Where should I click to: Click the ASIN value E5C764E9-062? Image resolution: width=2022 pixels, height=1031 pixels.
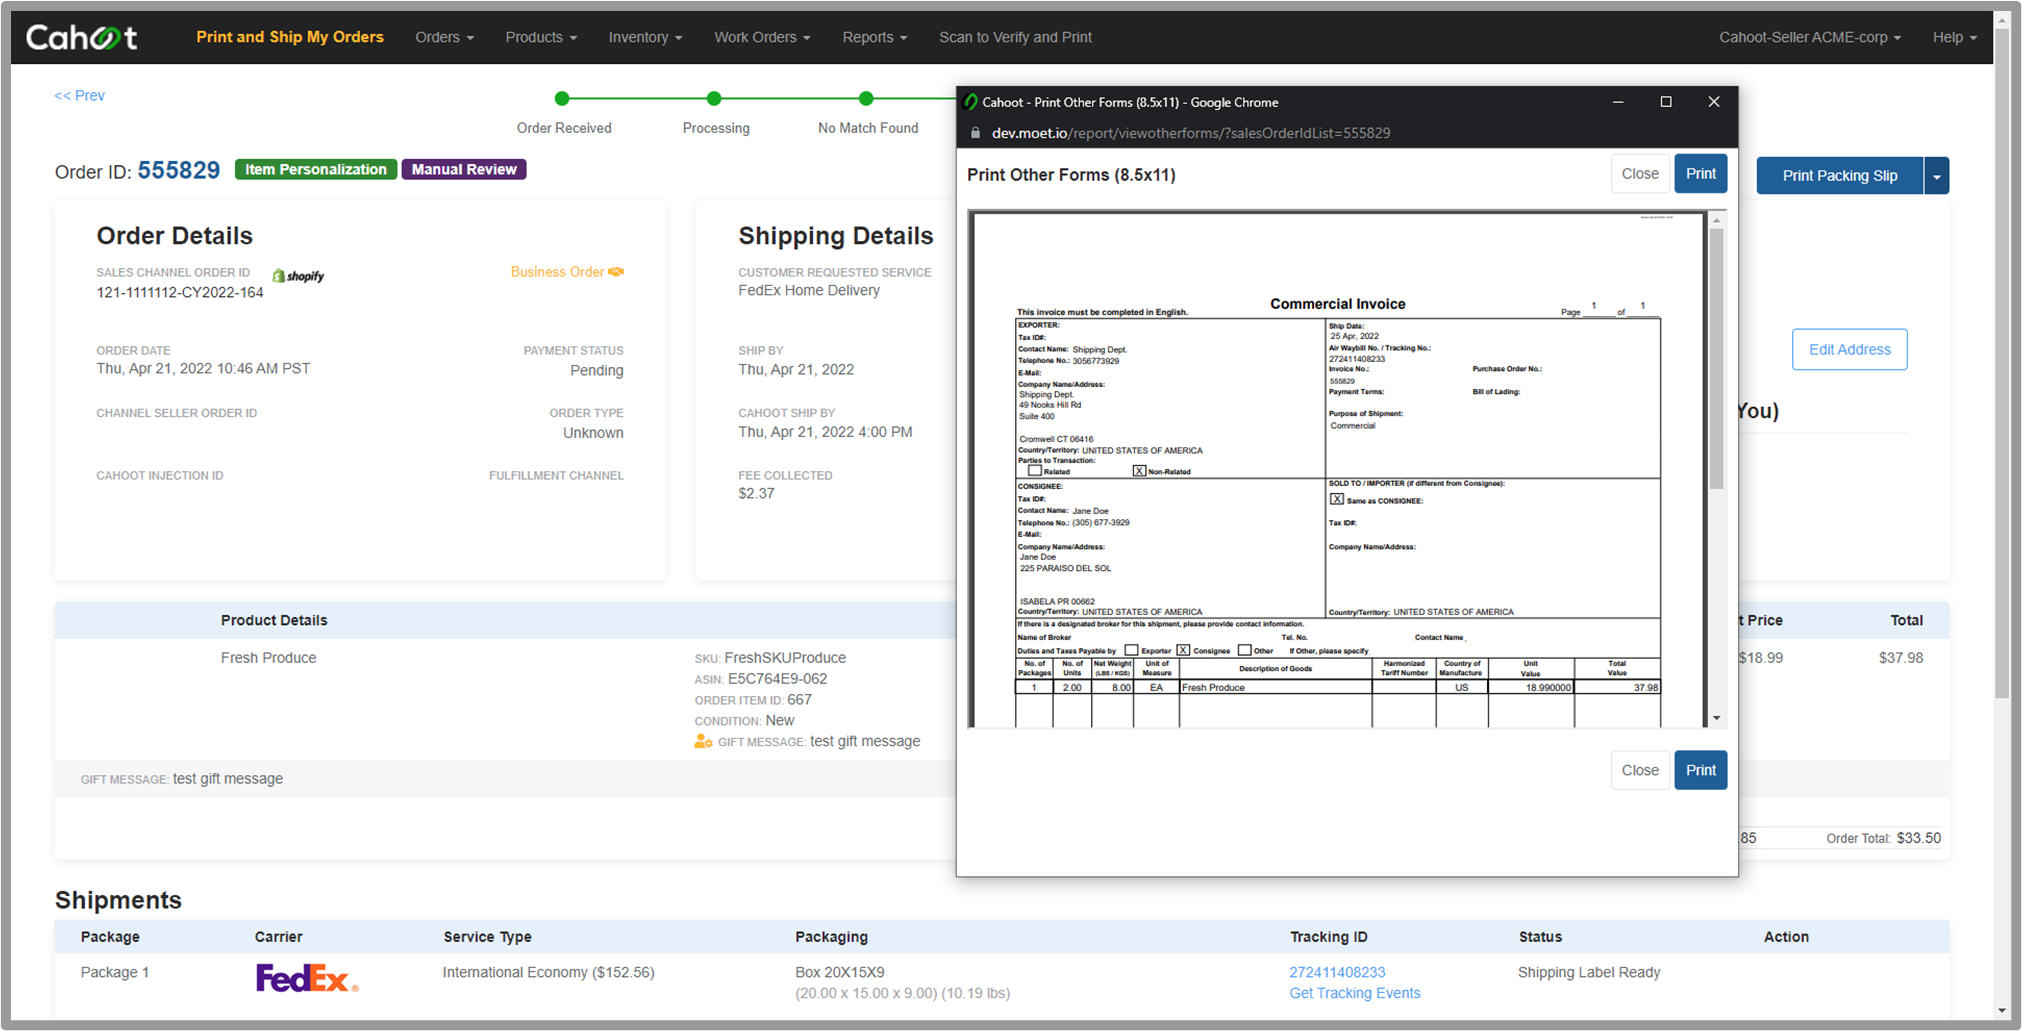pos(777,679)
